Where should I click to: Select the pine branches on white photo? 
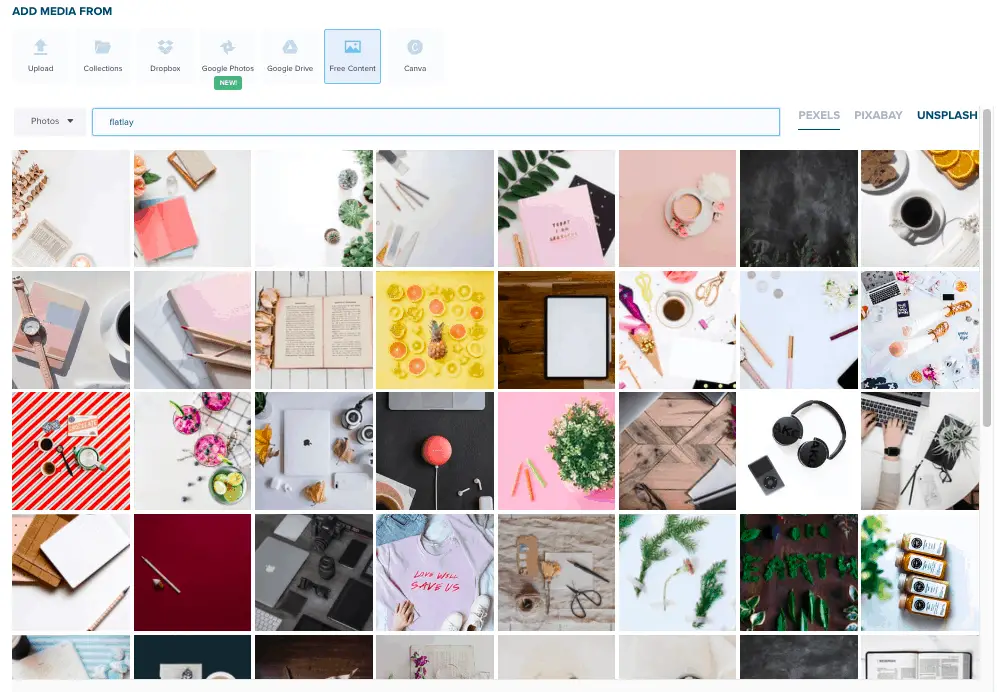(x=677, y=572)
